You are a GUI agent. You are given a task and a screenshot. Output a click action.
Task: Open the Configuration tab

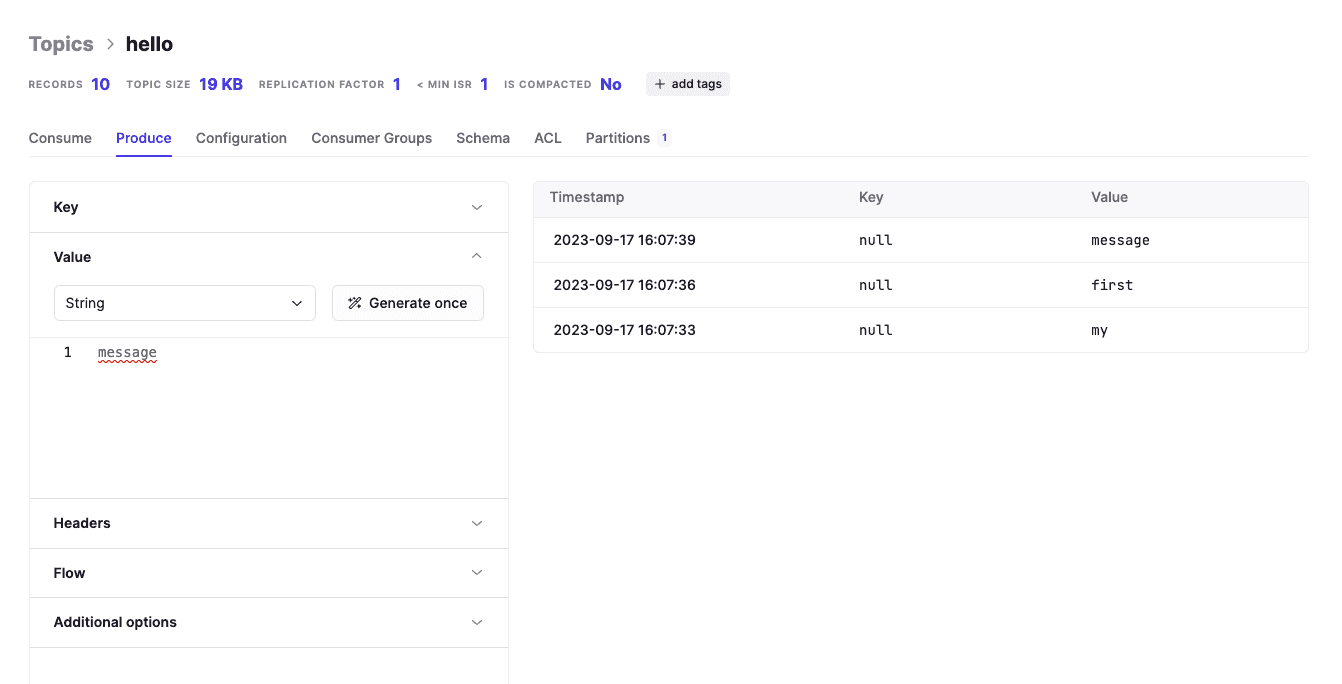point(241,138)
